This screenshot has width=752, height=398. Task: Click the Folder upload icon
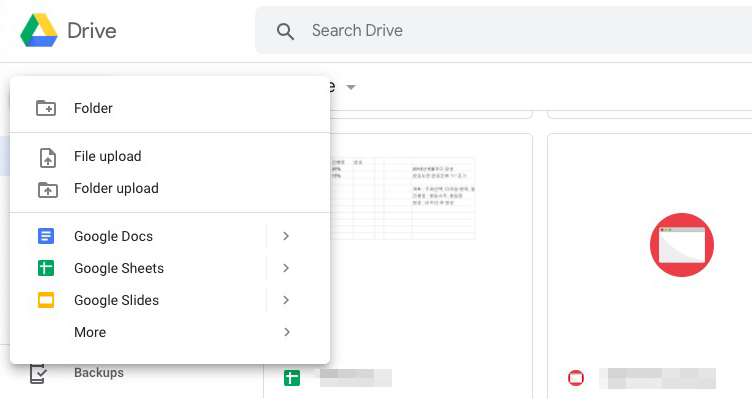47,189
